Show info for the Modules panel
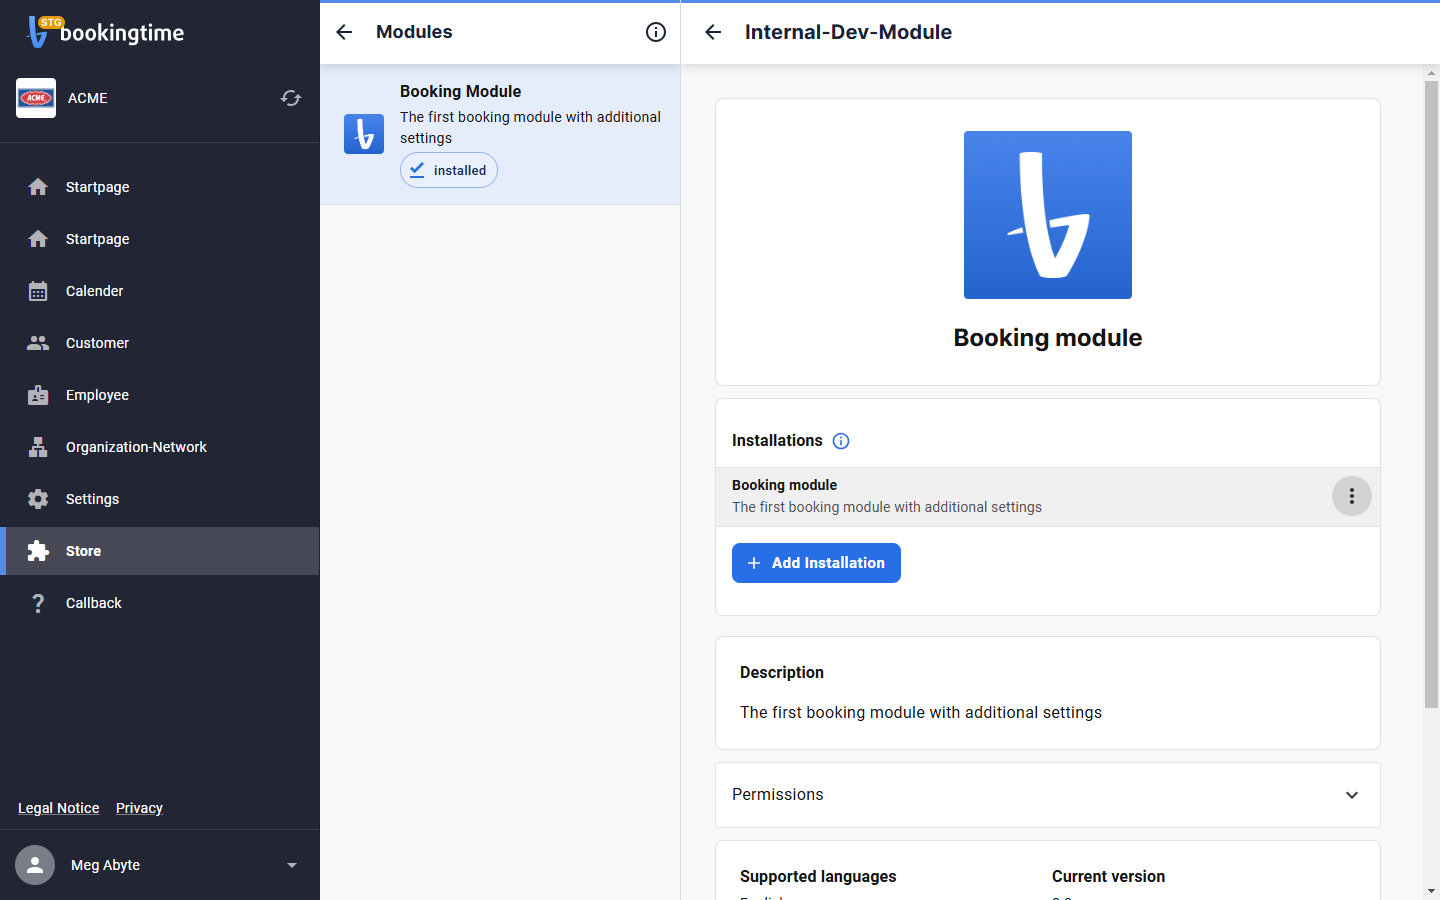 [656, 32]
